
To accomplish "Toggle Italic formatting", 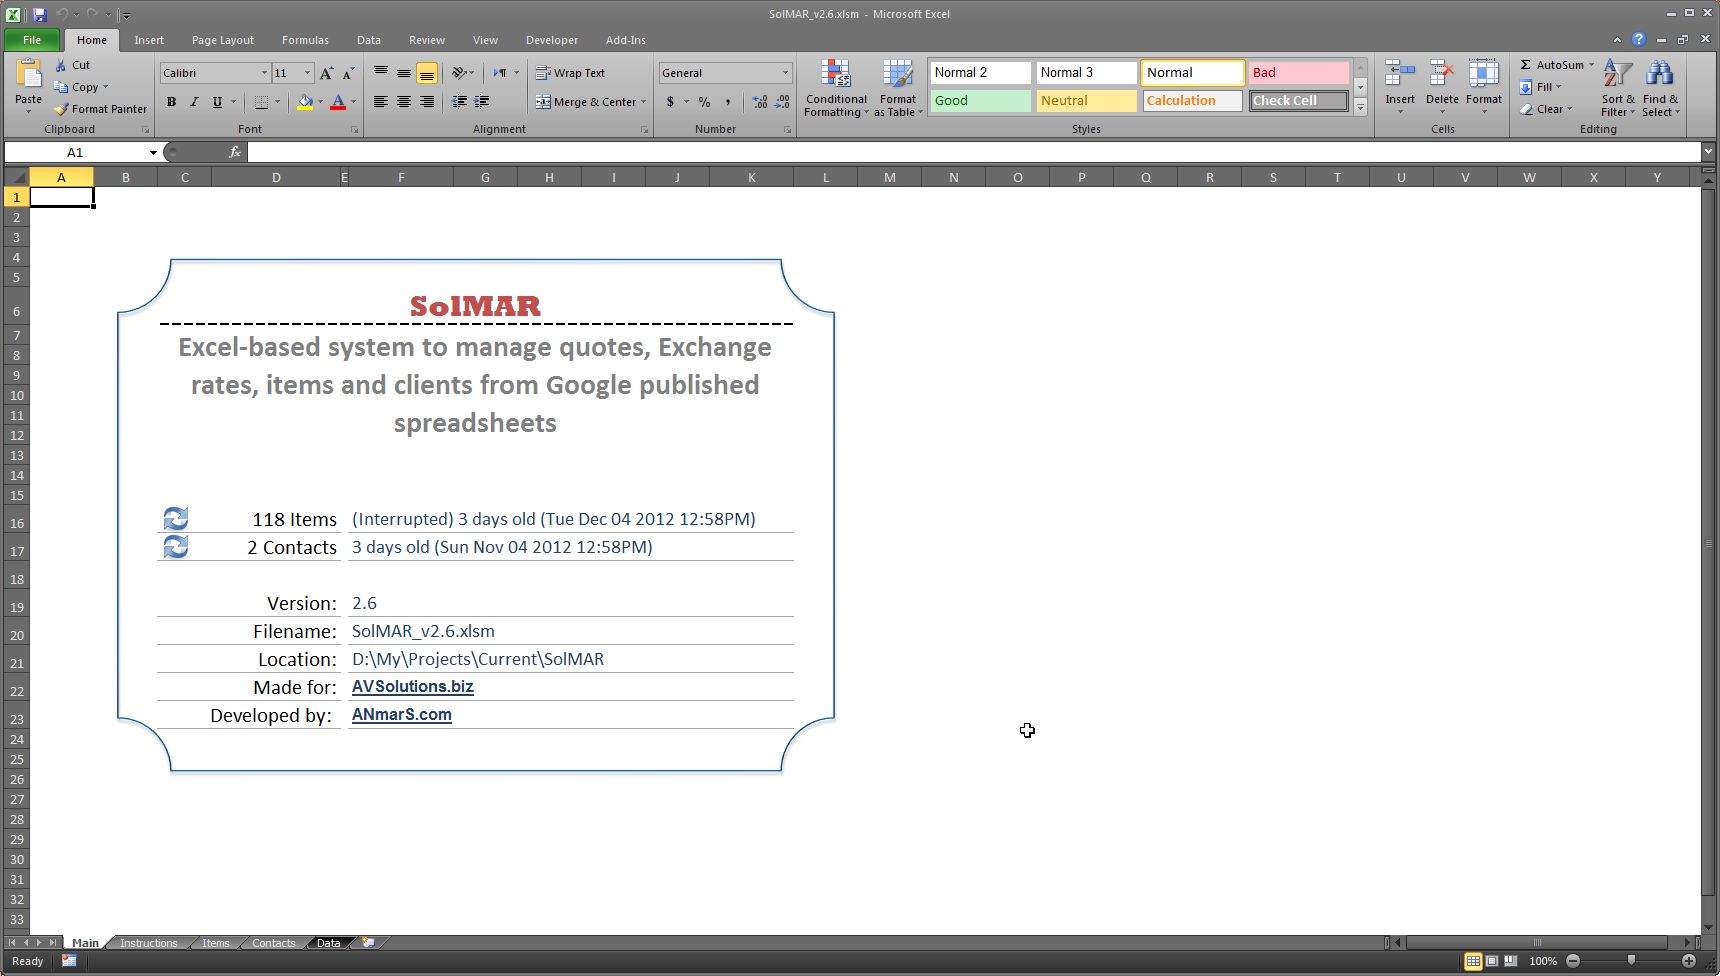I will coord(194,102).
